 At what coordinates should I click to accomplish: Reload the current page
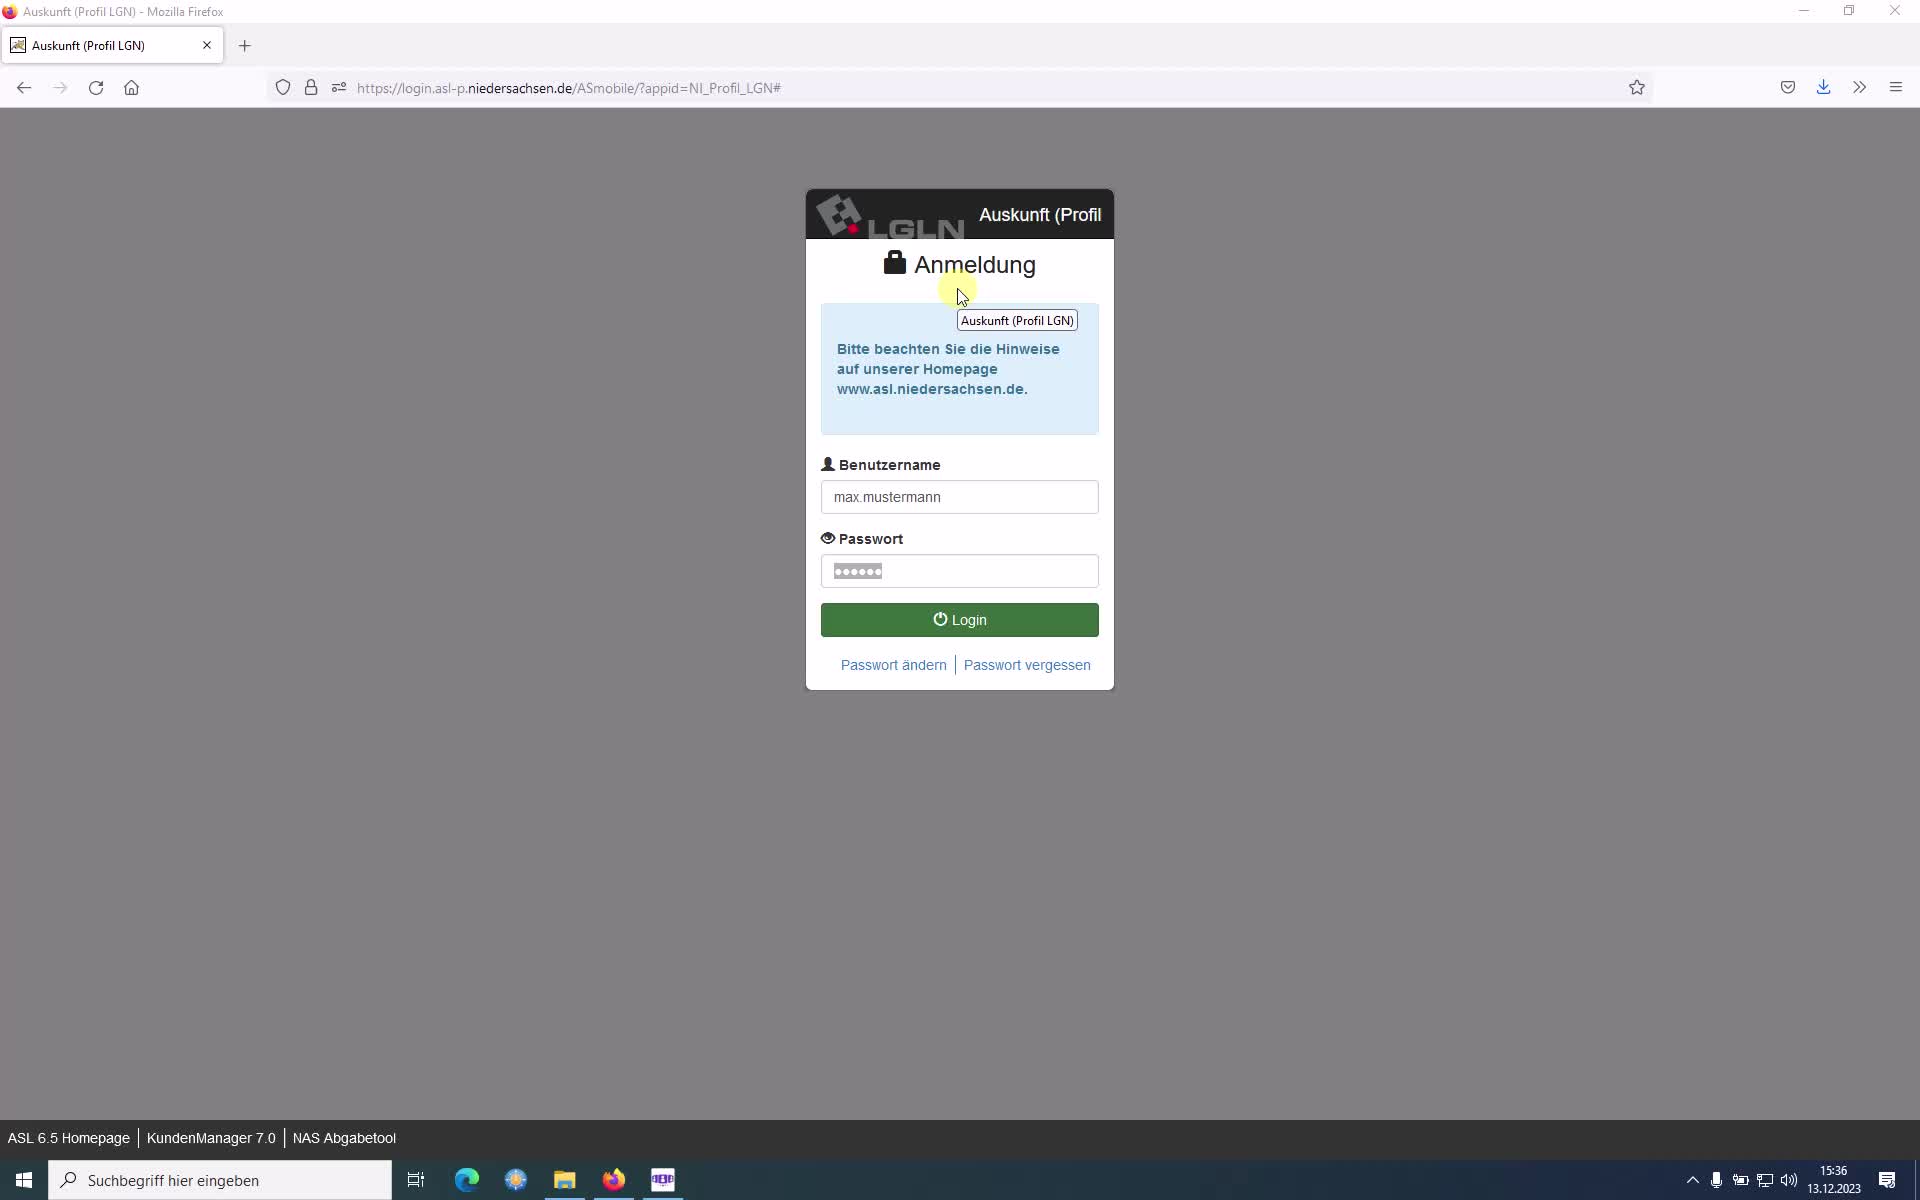96,88
